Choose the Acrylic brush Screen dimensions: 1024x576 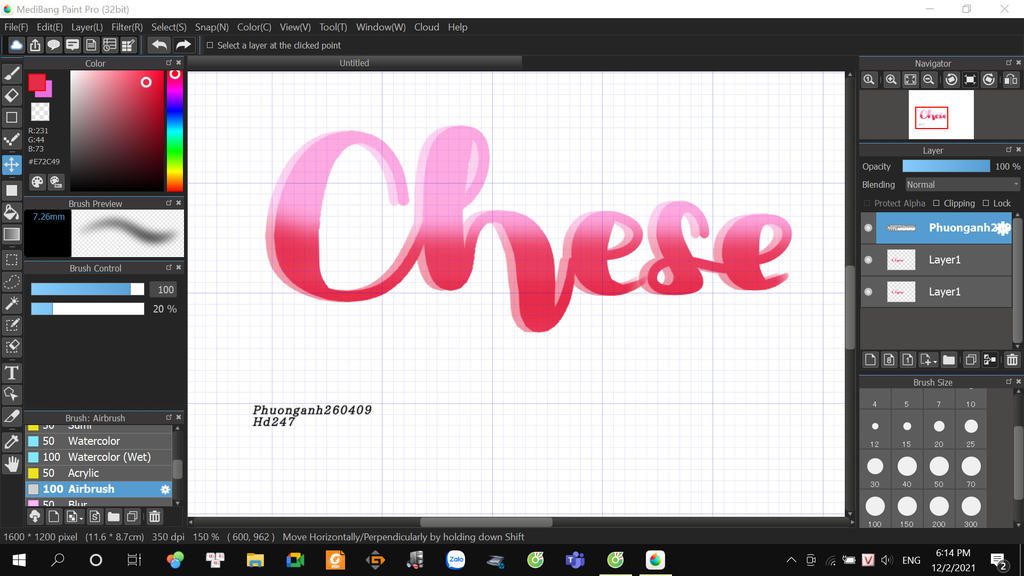[x=99, y=473]
